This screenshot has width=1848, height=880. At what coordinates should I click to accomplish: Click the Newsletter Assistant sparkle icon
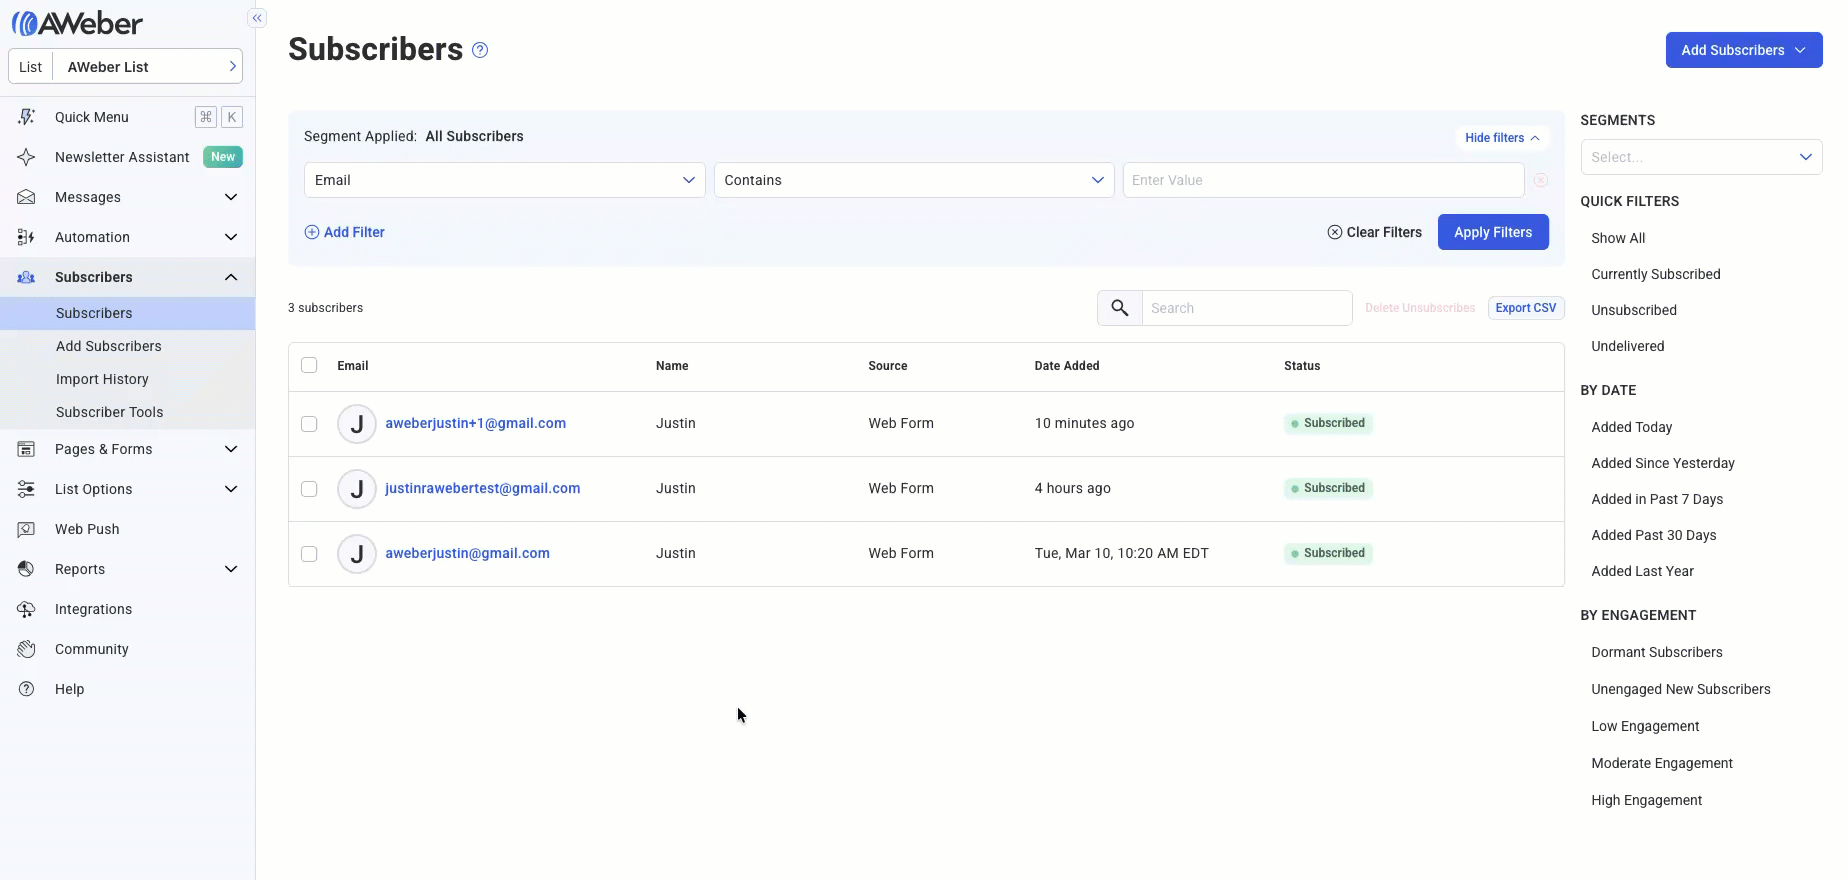27,157
